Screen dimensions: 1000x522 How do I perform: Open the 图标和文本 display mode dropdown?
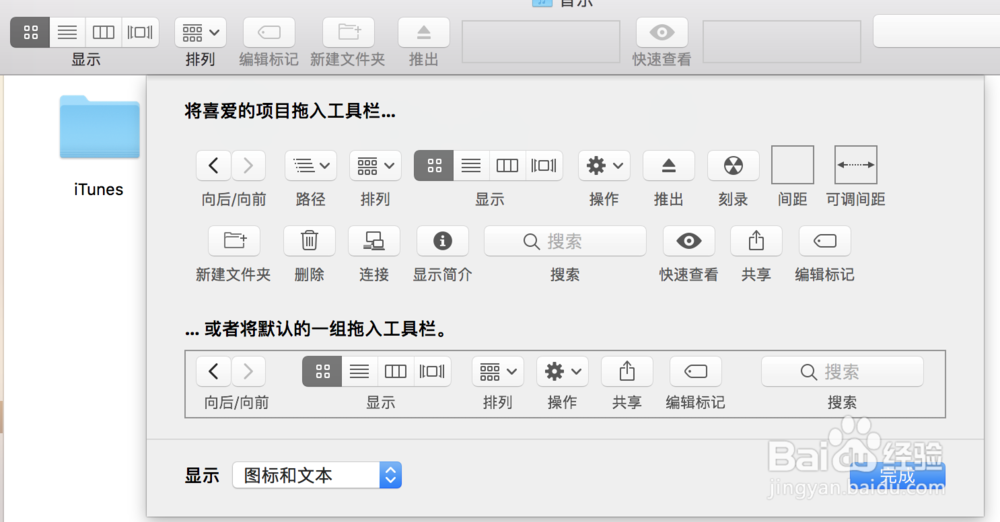317,475
